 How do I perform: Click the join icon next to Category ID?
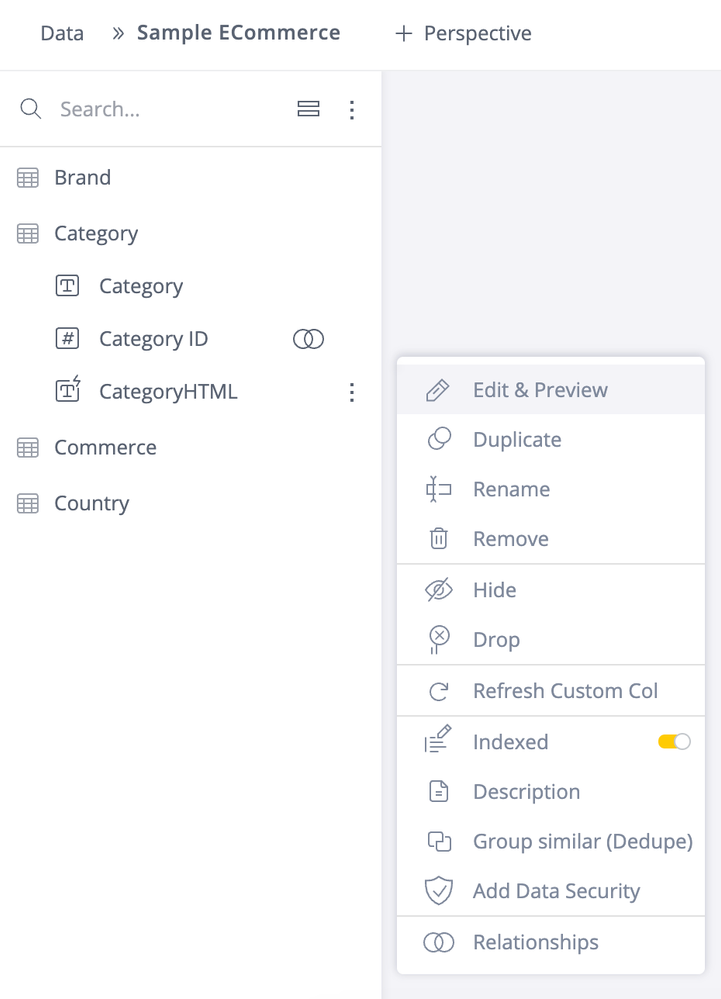(308, 339)
